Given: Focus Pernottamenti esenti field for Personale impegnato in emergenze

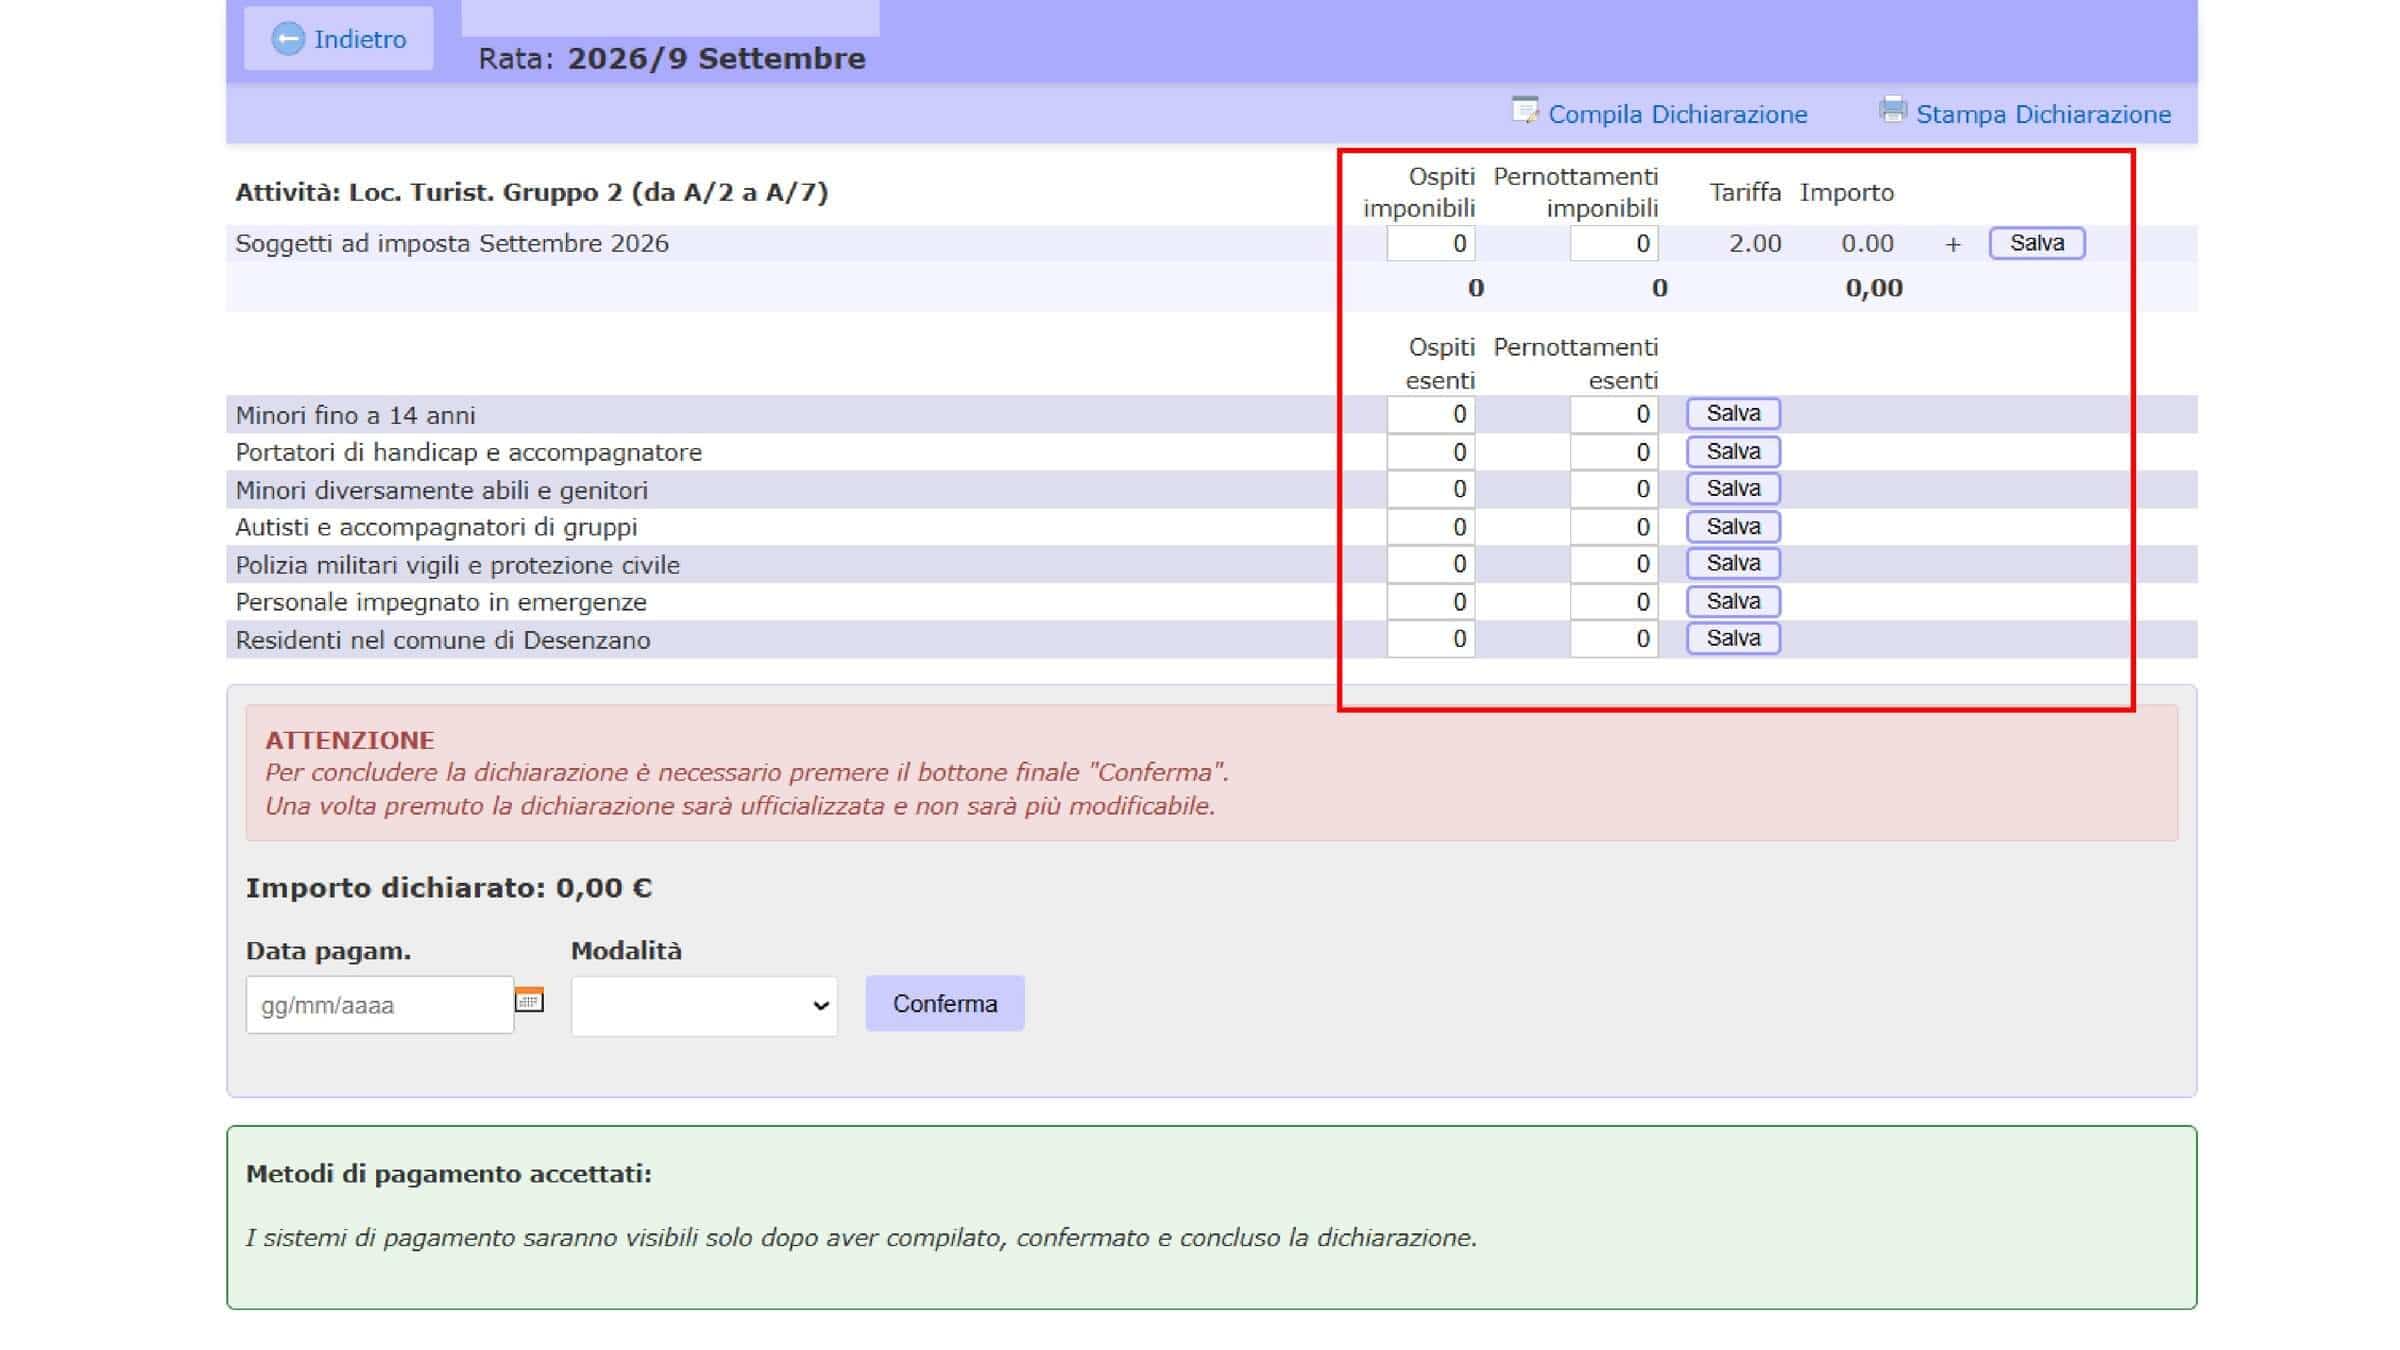Looking at the screenshot, I should coord(1614,602).
